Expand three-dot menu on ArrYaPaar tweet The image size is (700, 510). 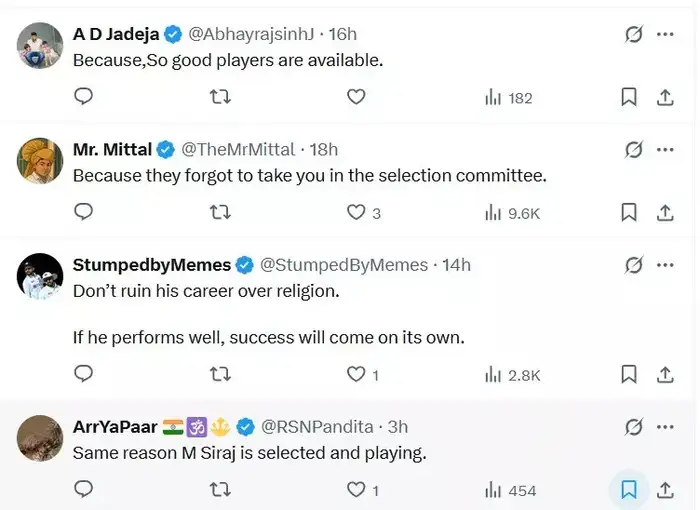pos(665,427)
